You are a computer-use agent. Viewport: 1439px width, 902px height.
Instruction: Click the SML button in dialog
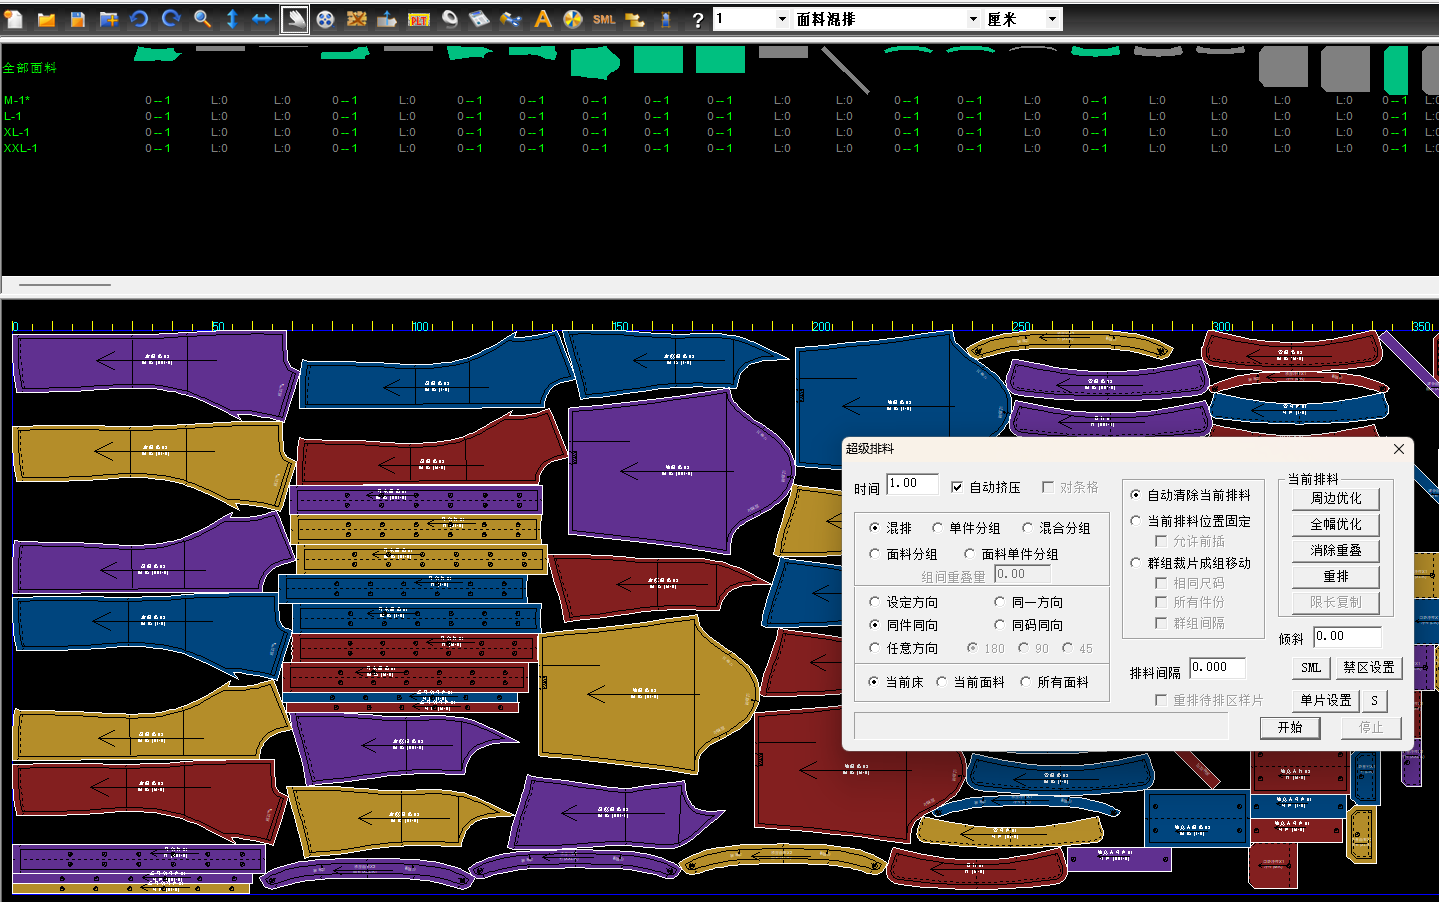pos(1311,667)
